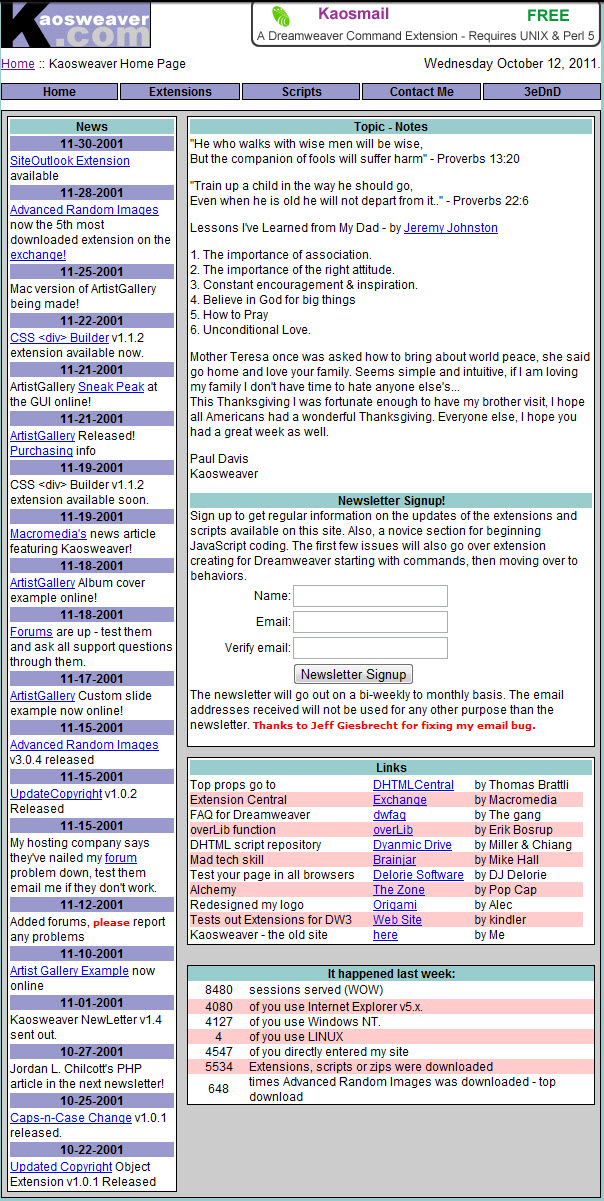Screen dimensions: 604x1201
Task: Visit the dwfaq link
Action: pos(390,815)
